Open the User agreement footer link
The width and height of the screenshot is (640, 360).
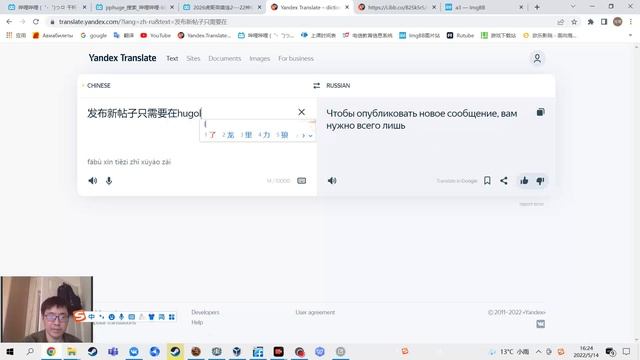click(315, 312)
